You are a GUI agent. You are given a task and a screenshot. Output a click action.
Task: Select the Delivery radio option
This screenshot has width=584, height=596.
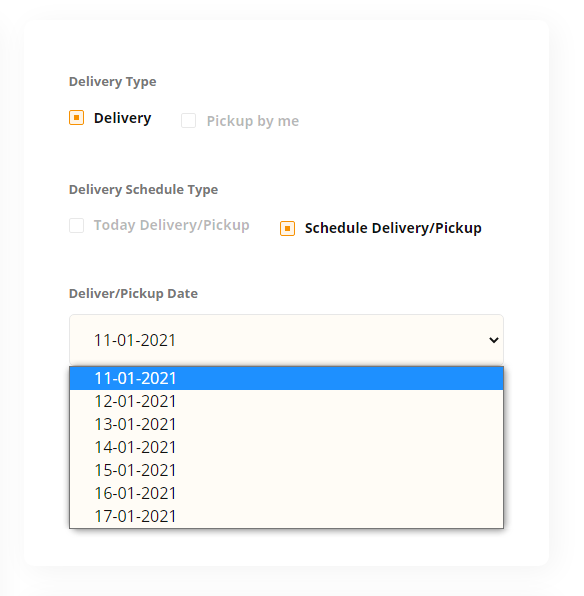(76, 117)
